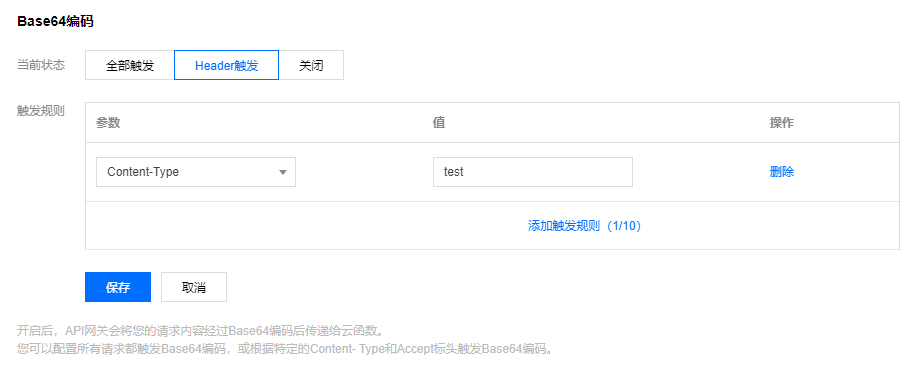Save settings with the 保存 button
907x365 pixels.
[x=118, y=287]
